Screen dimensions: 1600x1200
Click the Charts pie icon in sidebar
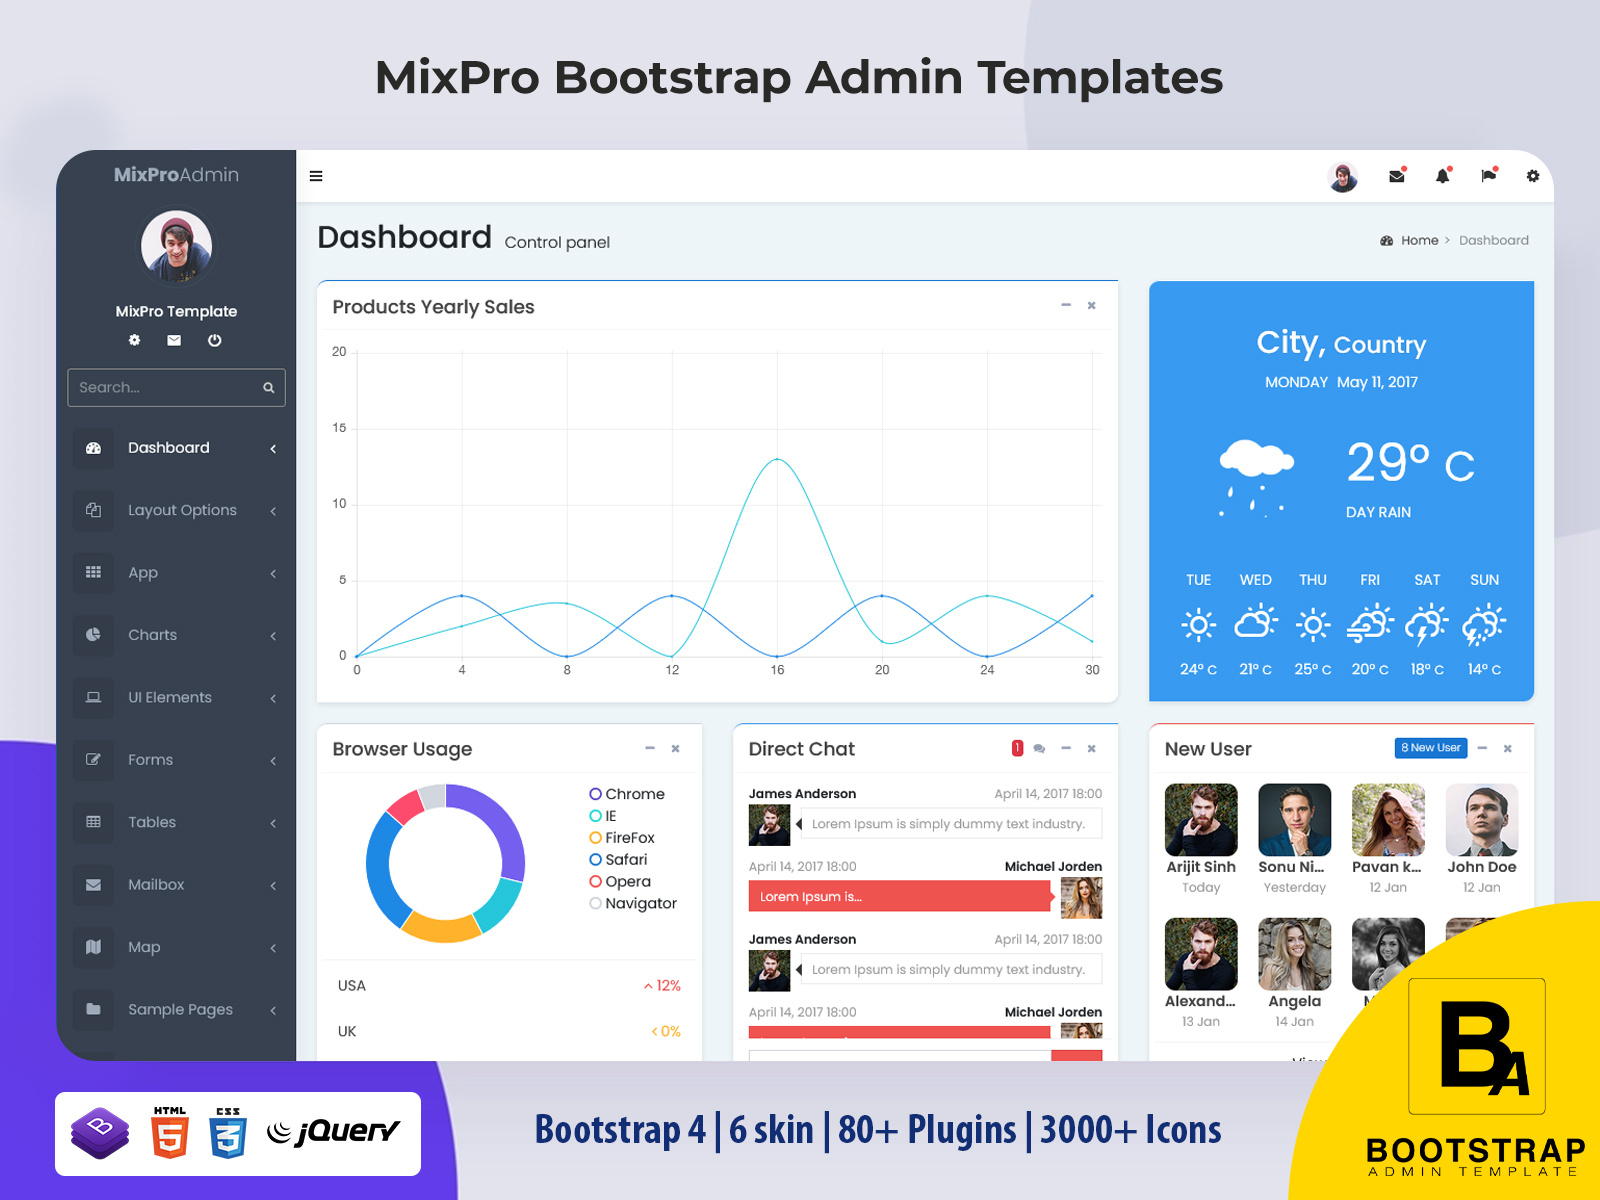pos(93,635)
